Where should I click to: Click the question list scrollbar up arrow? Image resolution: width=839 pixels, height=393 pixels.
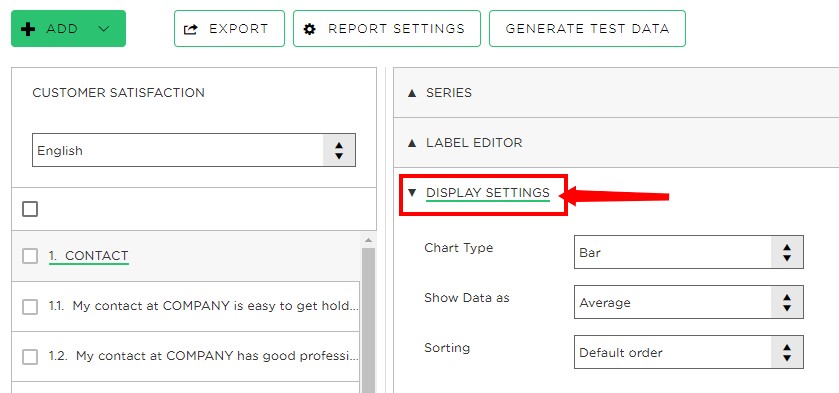tap(368, 240)
